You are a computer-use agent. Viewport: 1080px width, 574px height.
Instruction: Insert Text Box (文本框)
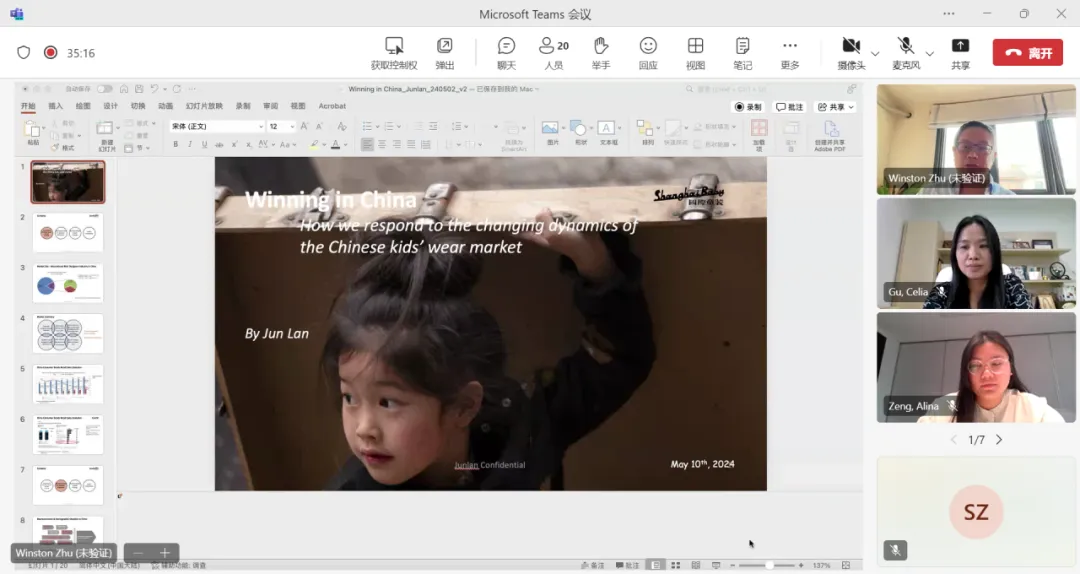[608, 132]
